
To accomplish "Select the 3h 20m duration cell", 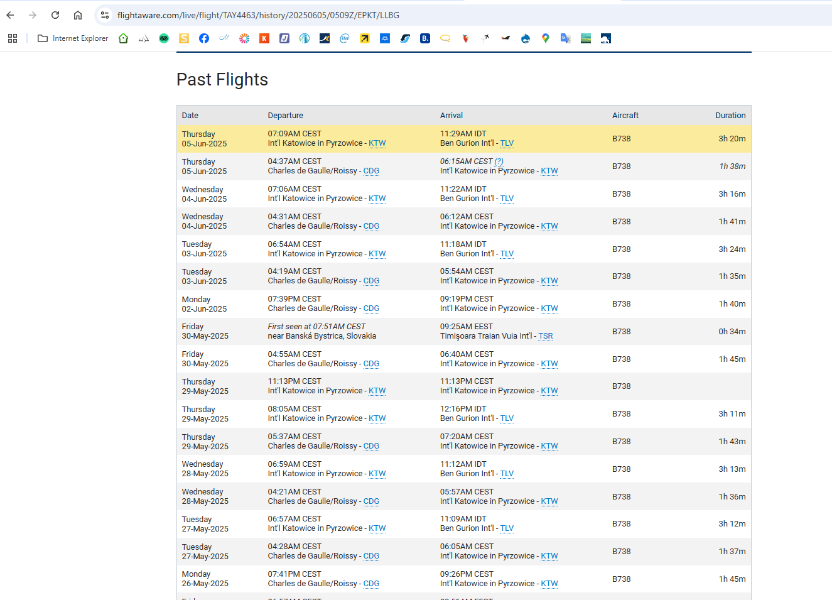I will point(732,138).
